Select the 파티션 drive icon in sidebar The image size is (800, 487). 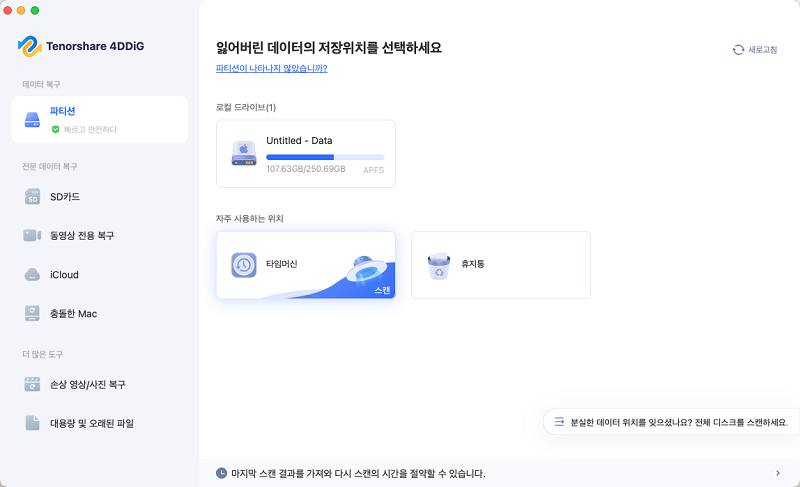click(x=32, y=119)
